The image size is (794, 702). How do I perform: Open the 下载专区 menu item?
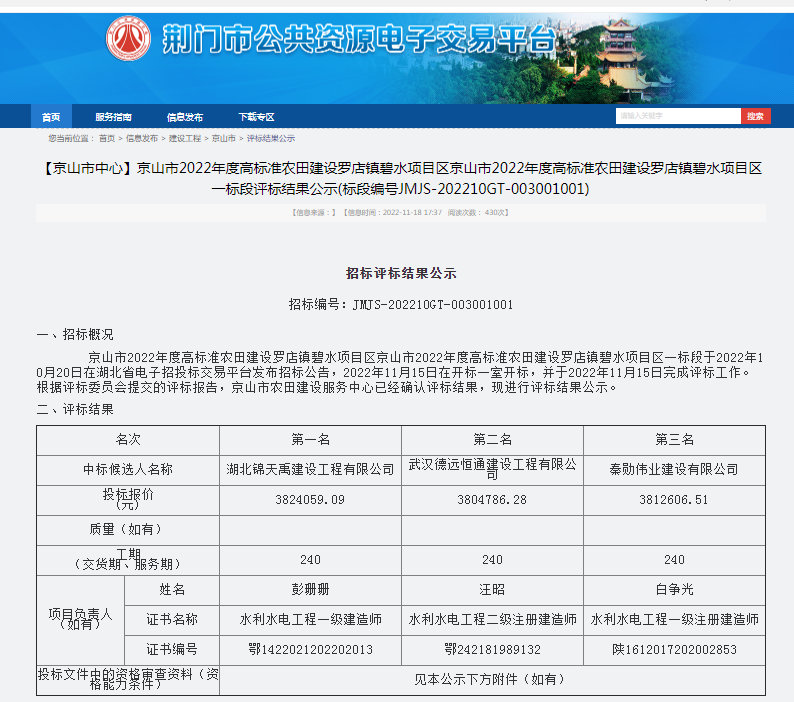(x=255, y=117)
